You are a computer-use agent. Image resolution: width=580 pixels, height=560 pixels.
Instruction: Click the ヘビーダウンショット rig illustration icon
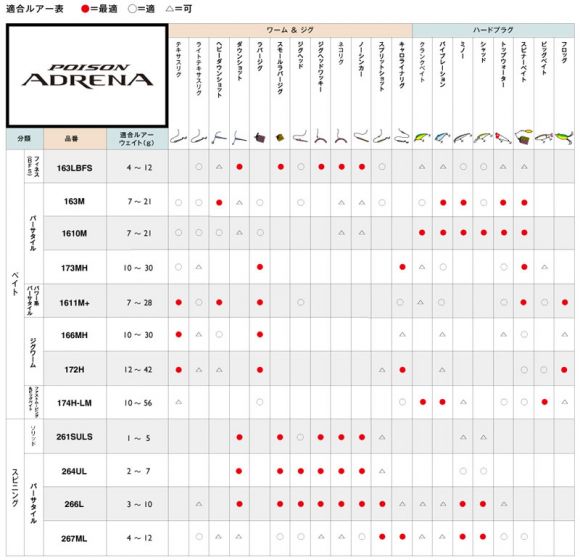219,138
